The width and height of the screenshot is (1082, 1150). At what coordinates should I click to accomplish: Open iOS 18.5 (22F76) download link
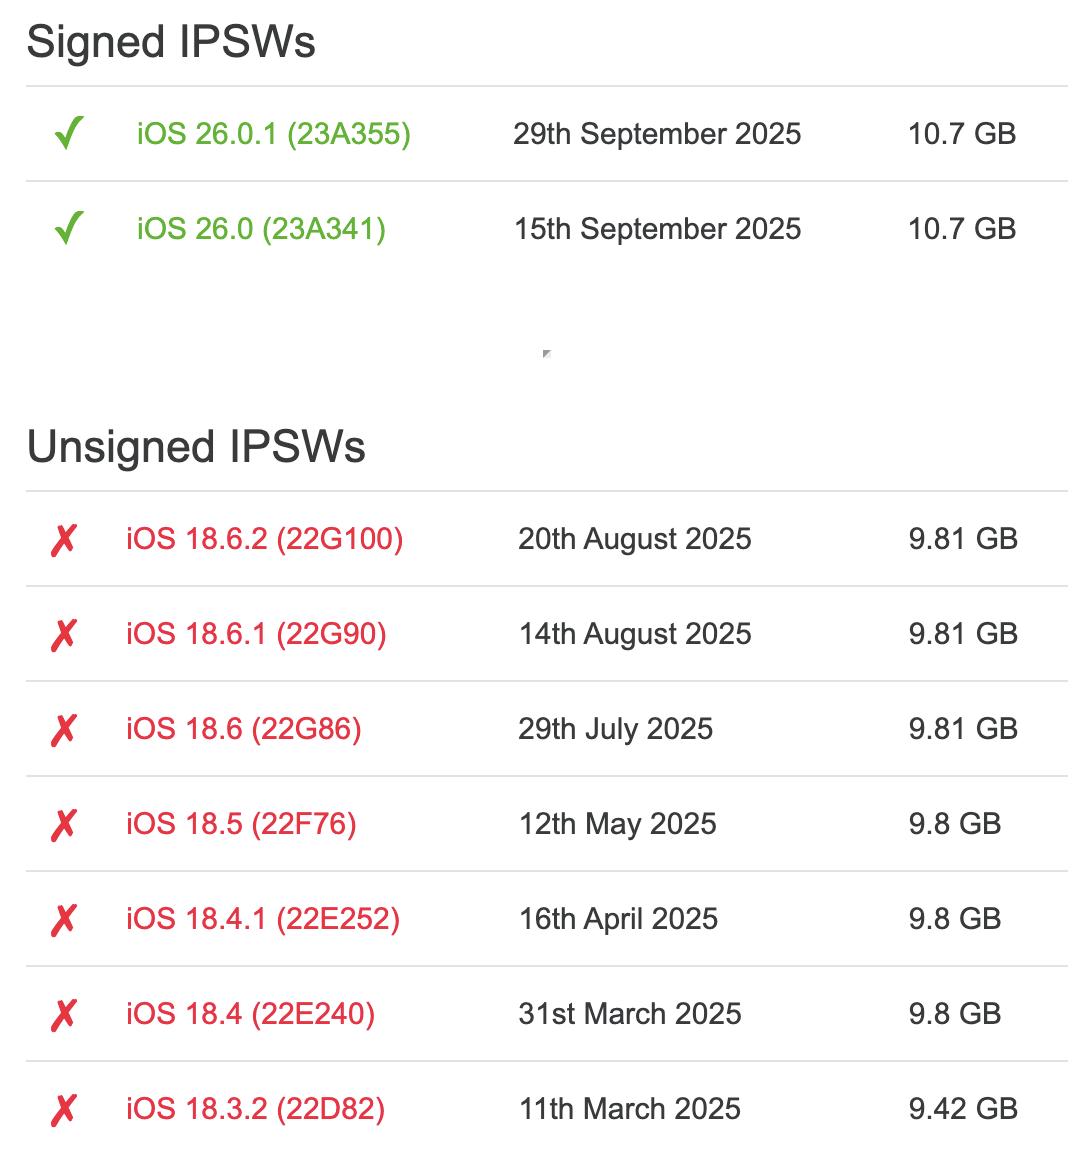(241, 824)
